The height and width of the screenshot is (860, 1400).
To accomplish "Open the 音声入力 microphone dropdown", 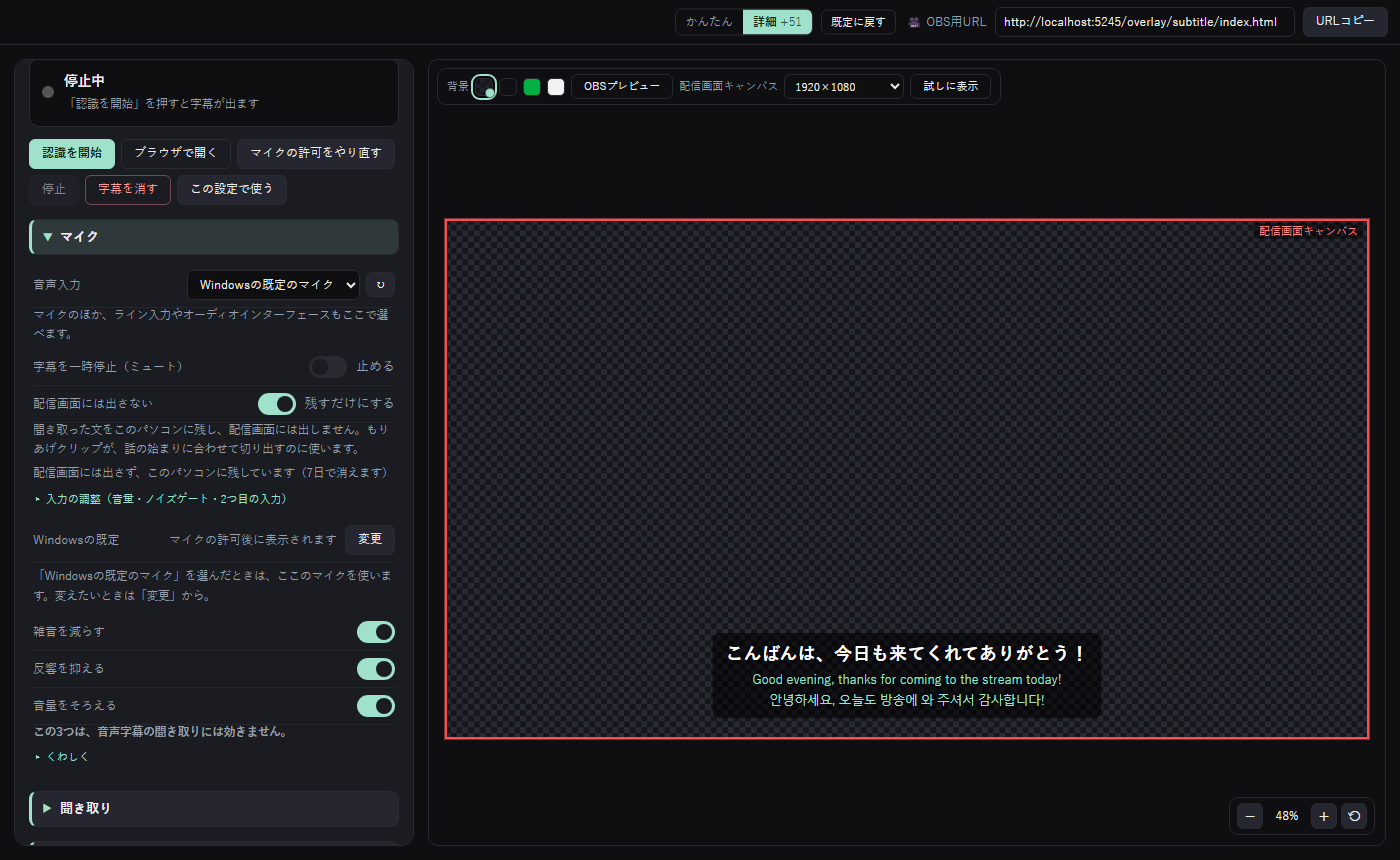I will pyautogui.click(x=274, y=285).
